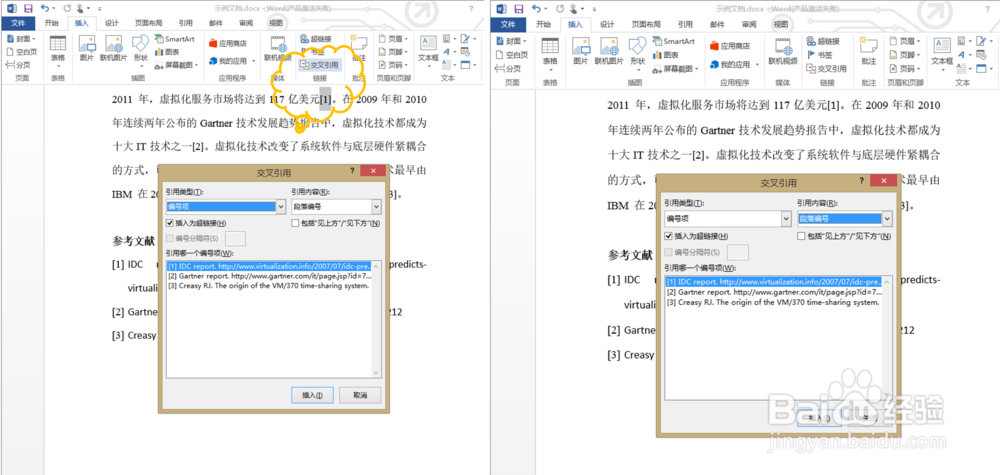1000x475 pixels.
Task: Open 交叉引用 cross-reference in right window
Action: tap(827, 68)
